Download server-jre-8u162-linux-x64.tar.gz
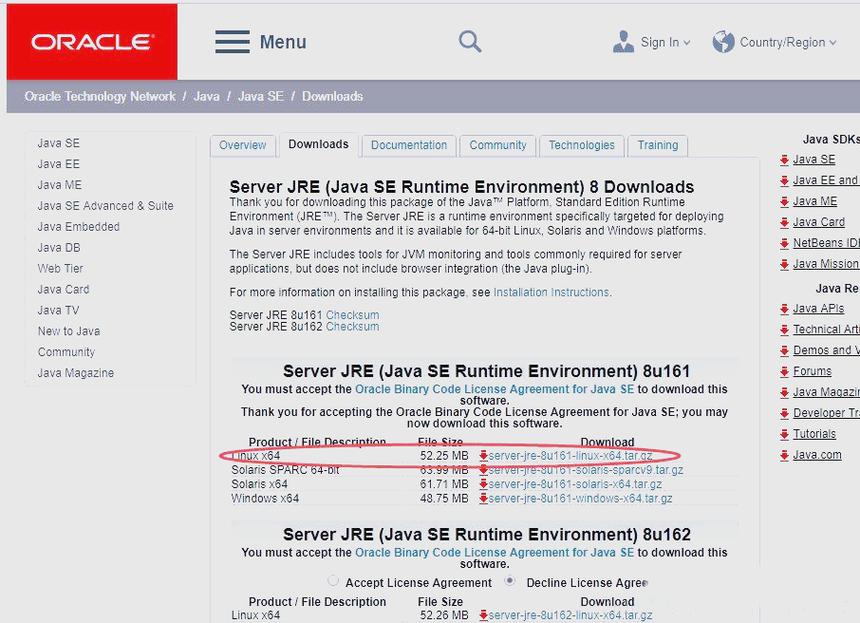This screenshot has height=623, width=860. pos(570,615)
